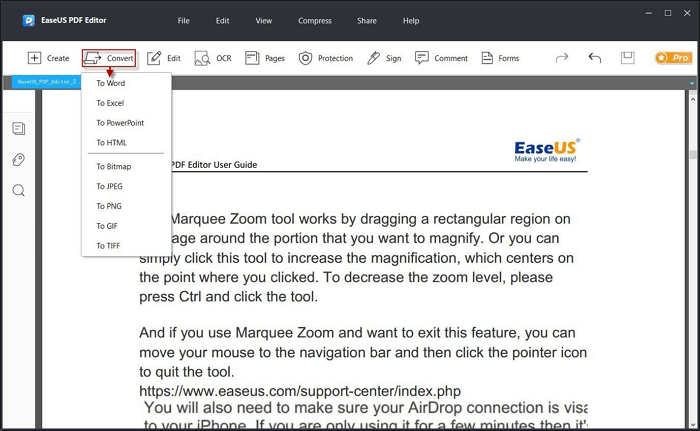Click the undo arrow icon
The height and width of the screenshot is (431, 700).
tap(595, 58)
